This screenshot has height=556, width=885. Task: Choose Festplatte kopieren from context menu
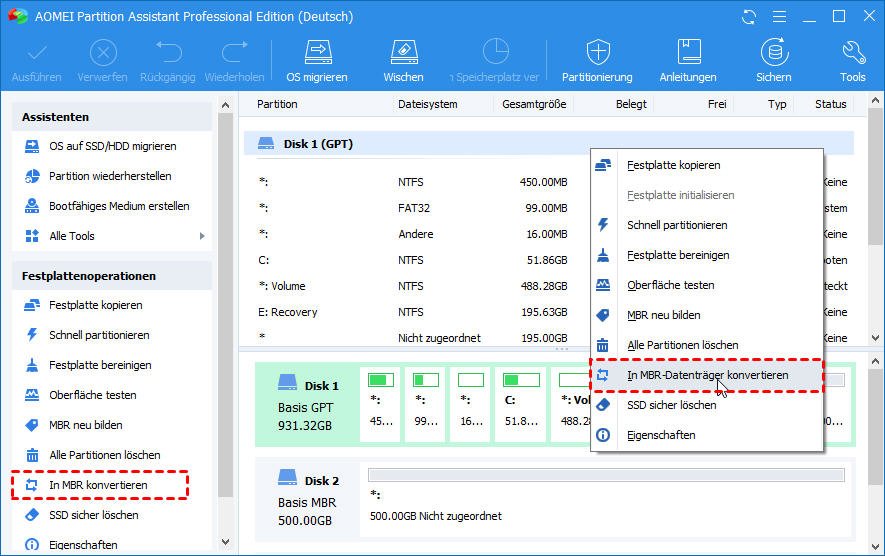point(707,165)
